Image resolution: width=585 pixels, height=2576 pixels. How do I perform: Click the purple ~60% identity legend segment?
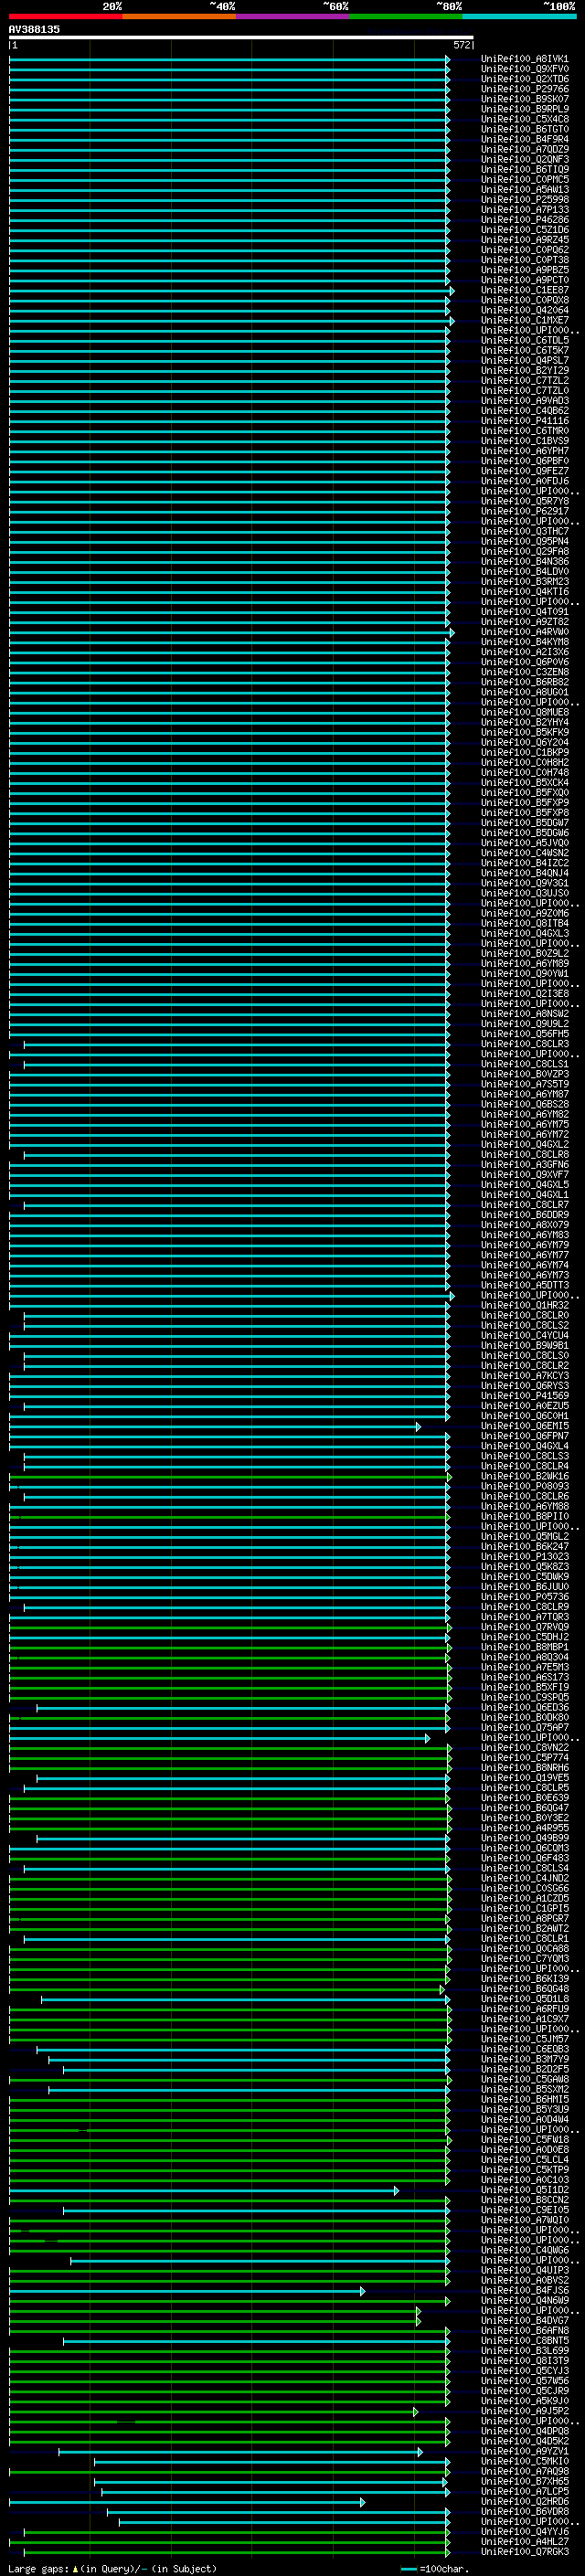click(293, 16)
